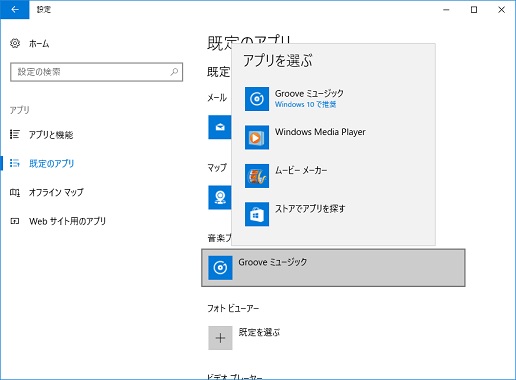Click the Web サイト用のアプリ icon

pos(15,221)
